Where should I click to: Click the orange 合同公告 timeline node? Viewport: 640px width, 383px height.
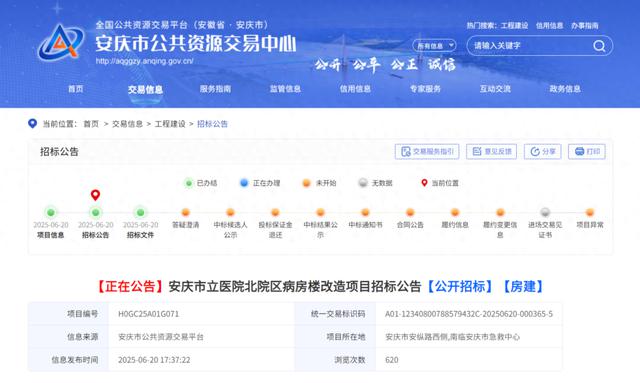(410, 212)
